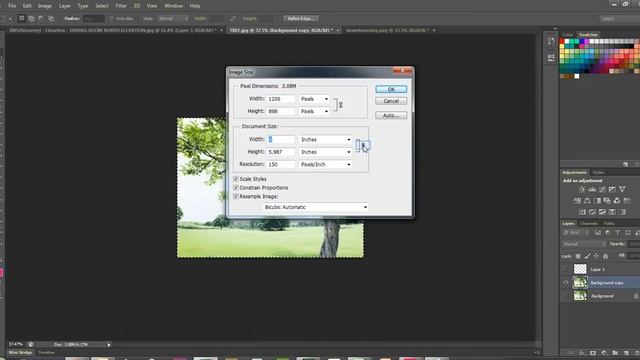Click Cancel in Image Size dialog

[x=391, y=101]
